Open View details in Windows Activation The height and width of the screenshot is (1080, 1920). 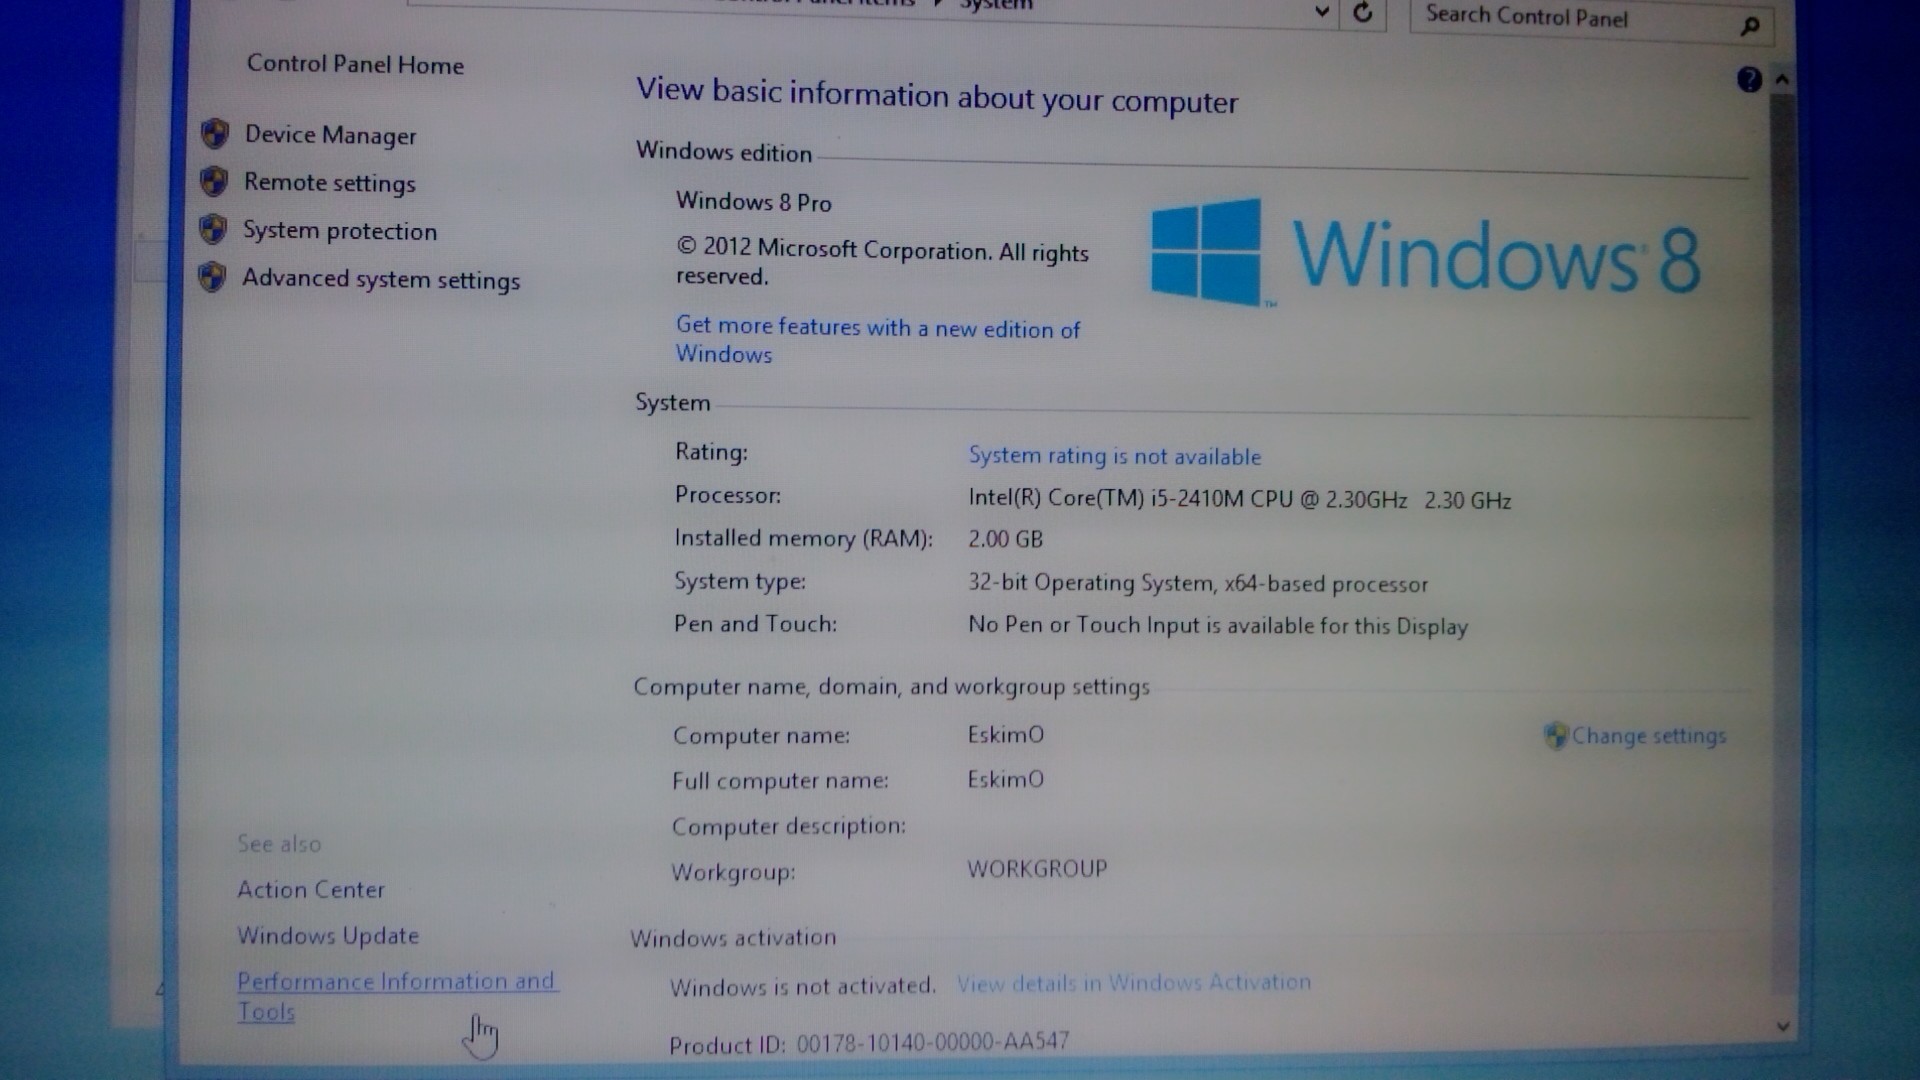pos(1133,983)
